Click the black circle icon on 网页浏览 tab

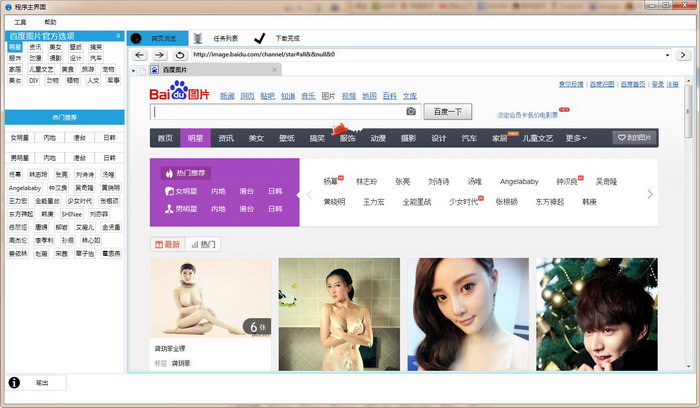(136, 38)
